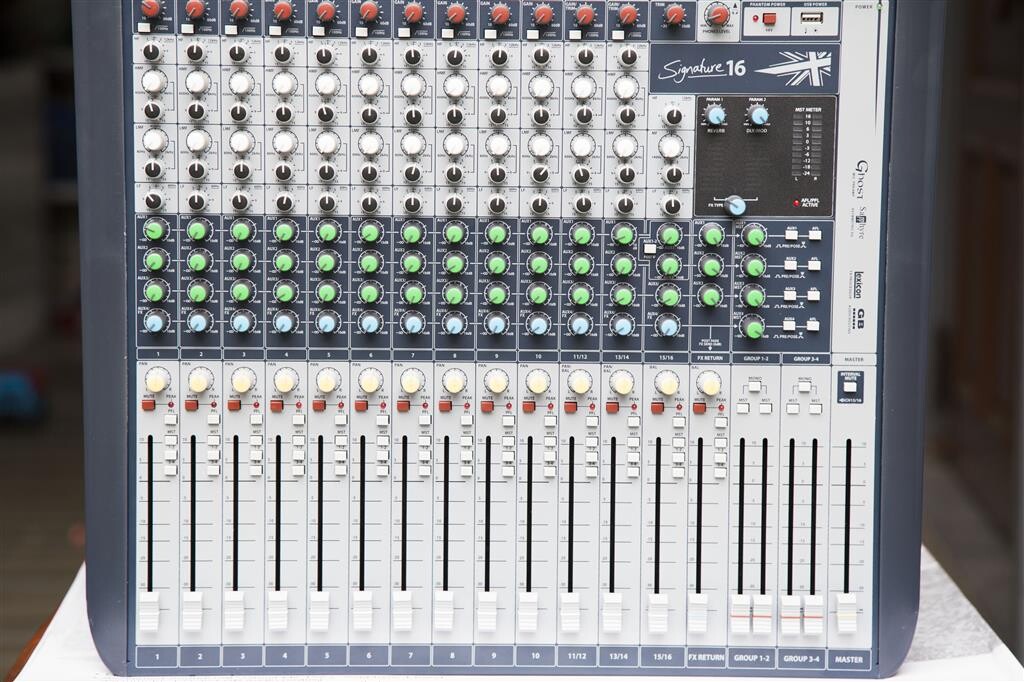Turn the green AUX2 knob on channel 3

tap(241, 261)
